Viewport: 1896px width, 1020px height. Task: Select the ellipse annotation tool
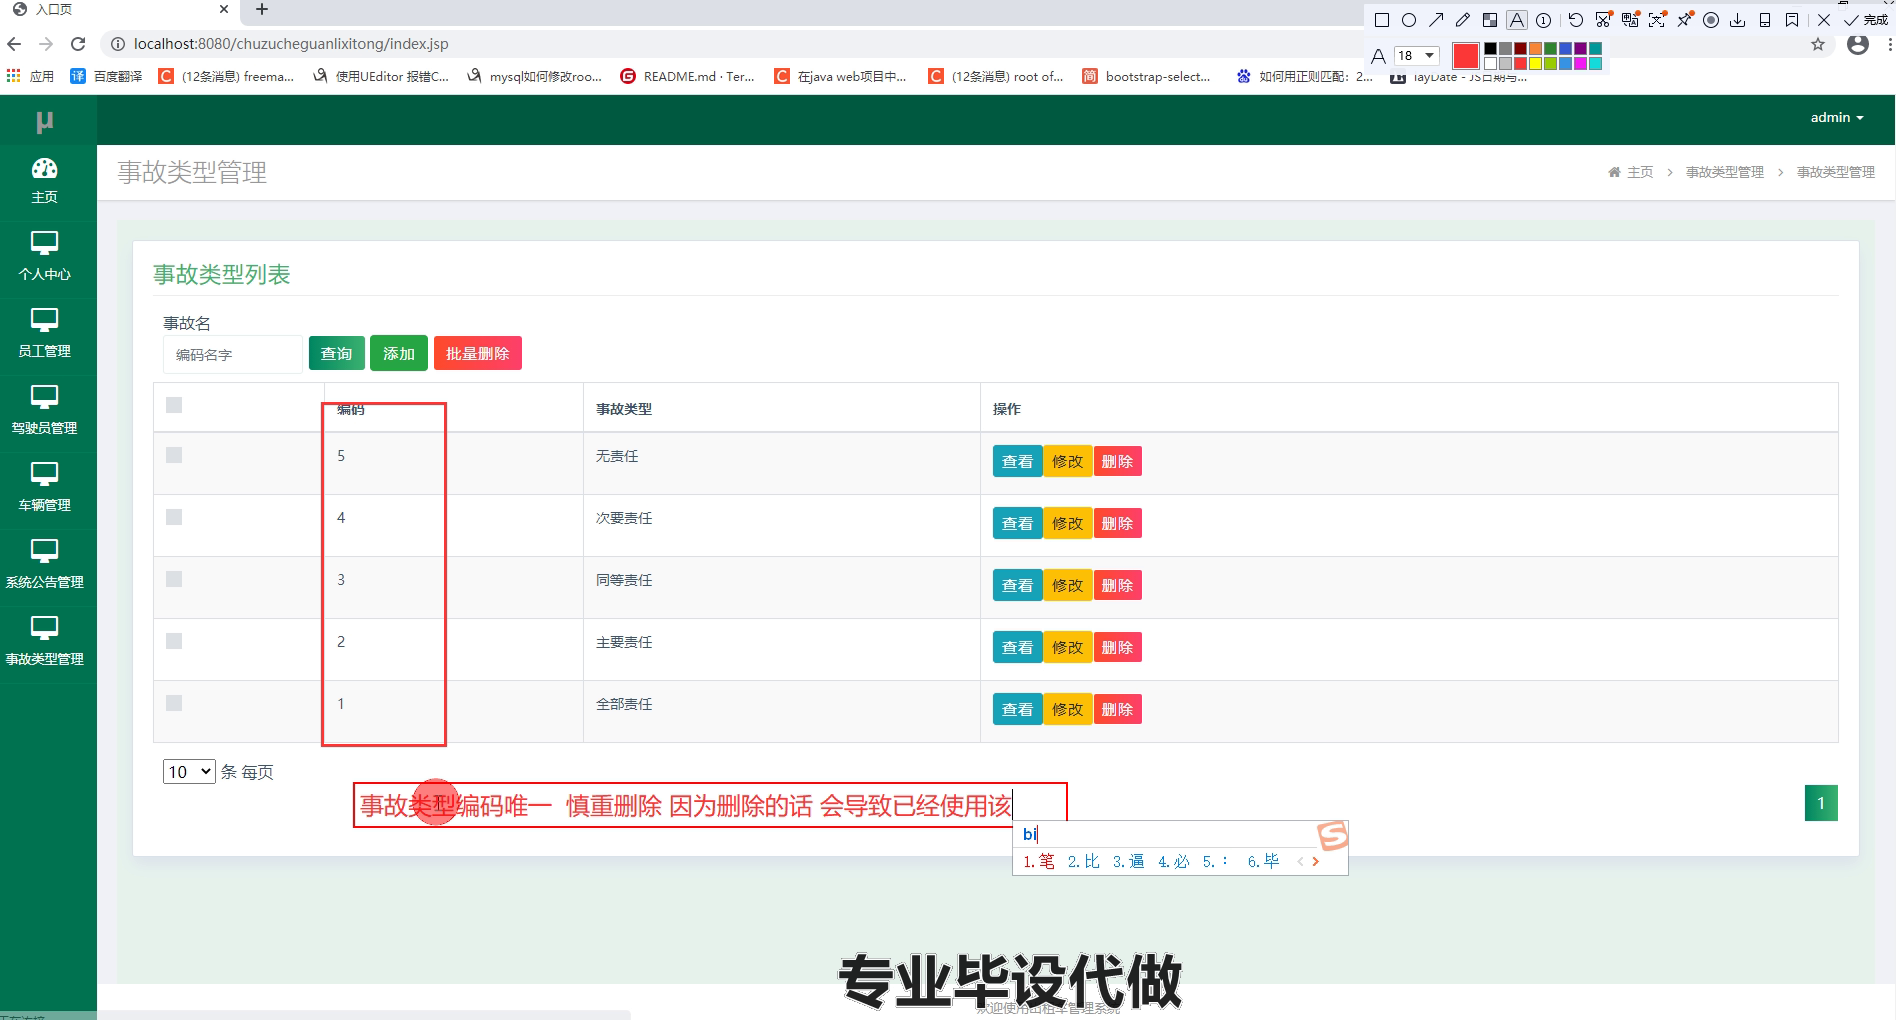[x=1409, y=20]
